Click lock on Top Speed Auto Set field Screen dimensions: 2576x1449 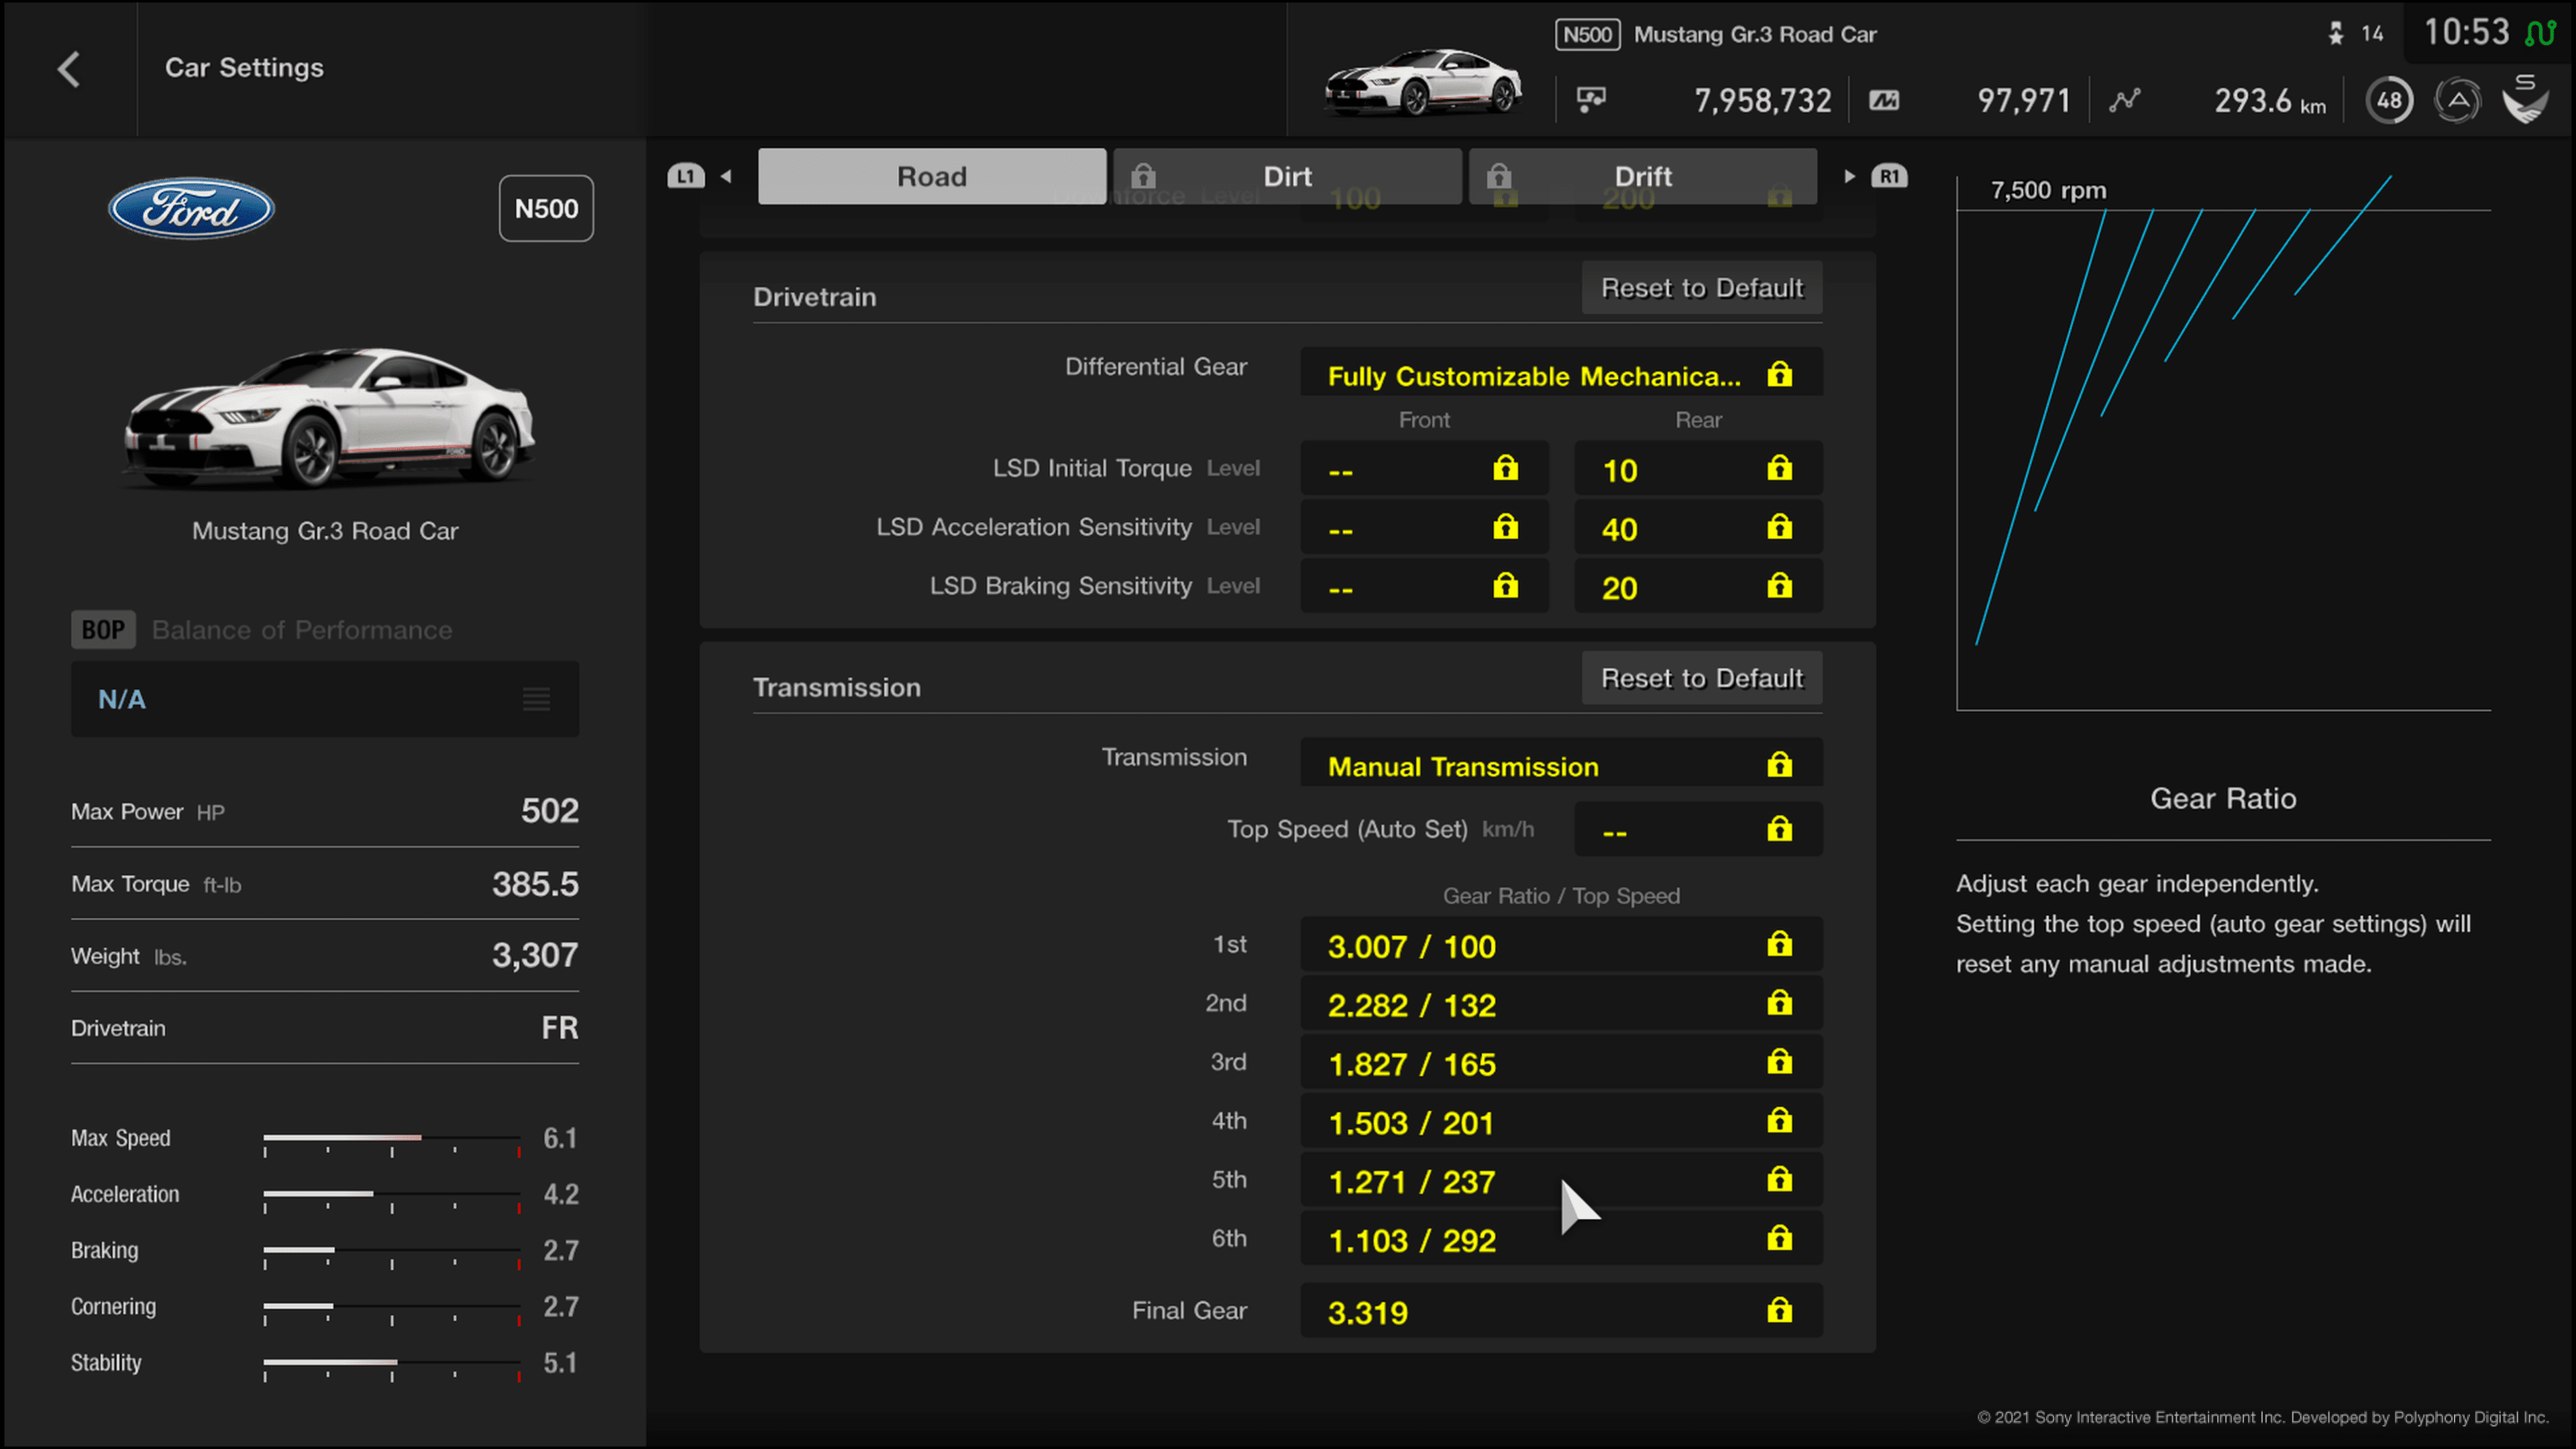[1779, 829]
